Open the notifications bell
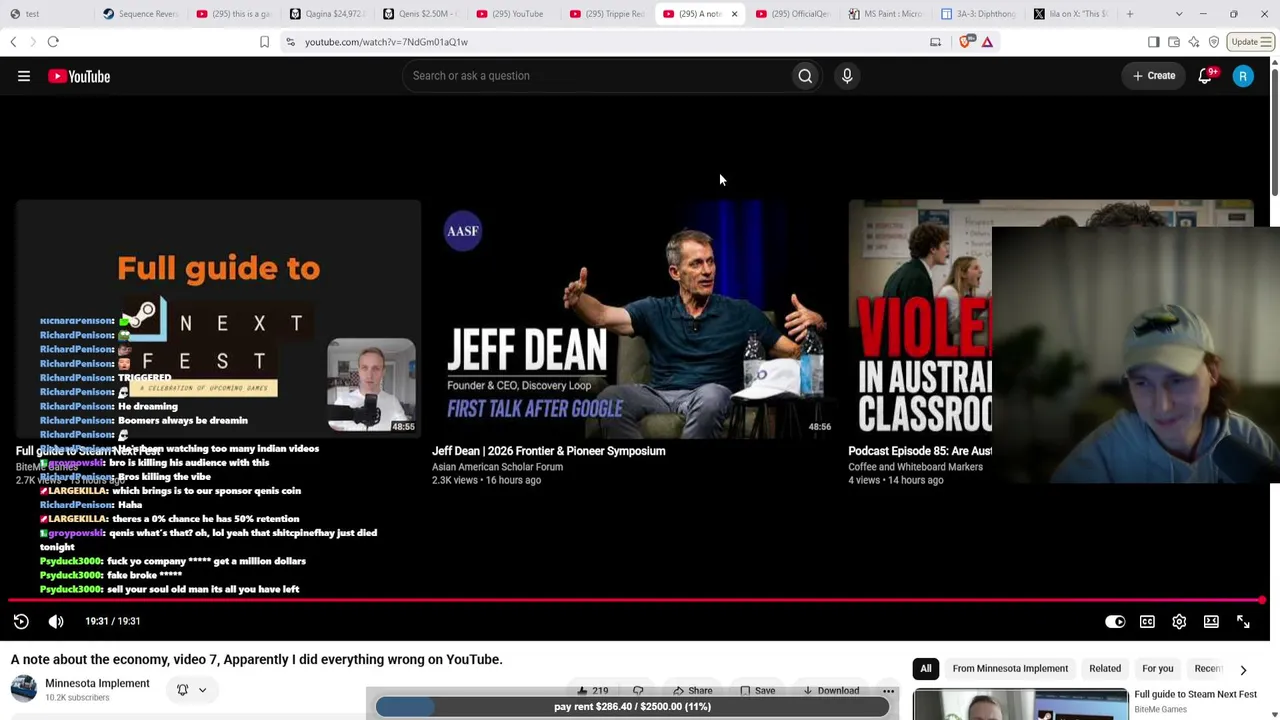Image resolution: width=1280 pixels, height=720 pixels. tap(1205, 76)
